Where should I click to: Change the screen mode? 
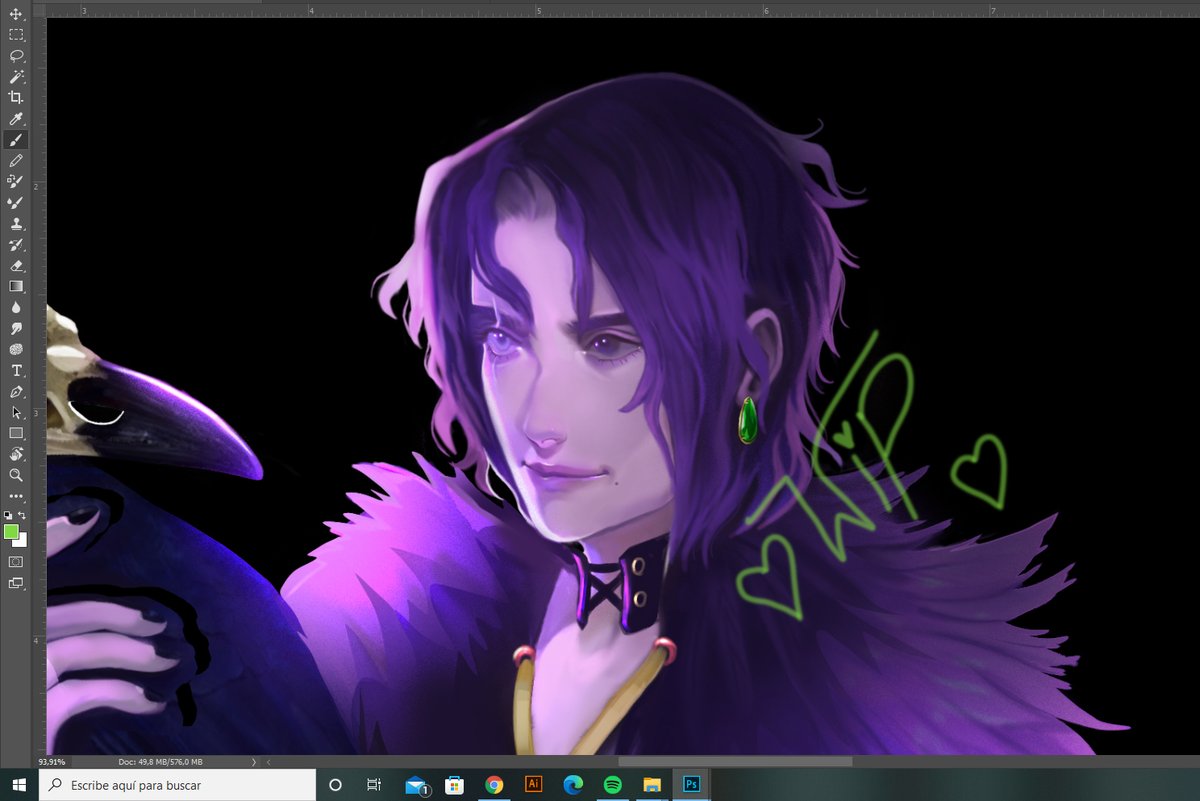(x=16, y=583)
